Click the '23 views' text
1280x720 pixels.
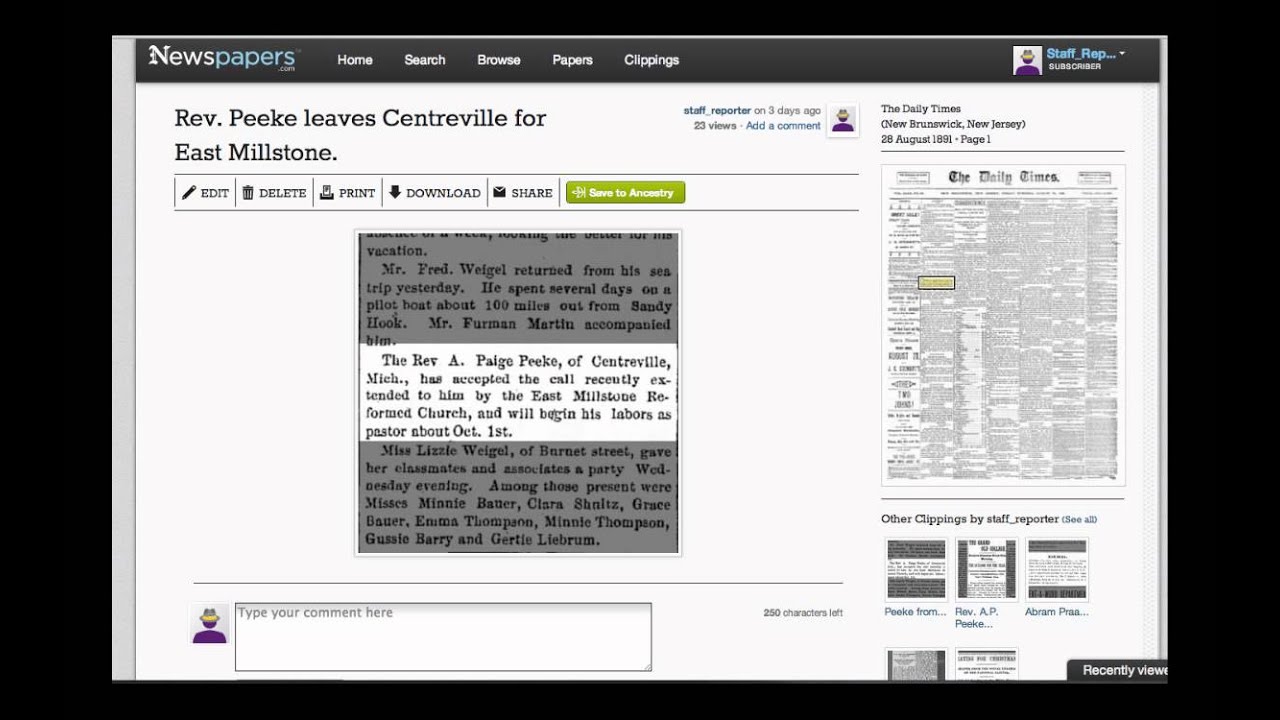(x=715, y=126)
